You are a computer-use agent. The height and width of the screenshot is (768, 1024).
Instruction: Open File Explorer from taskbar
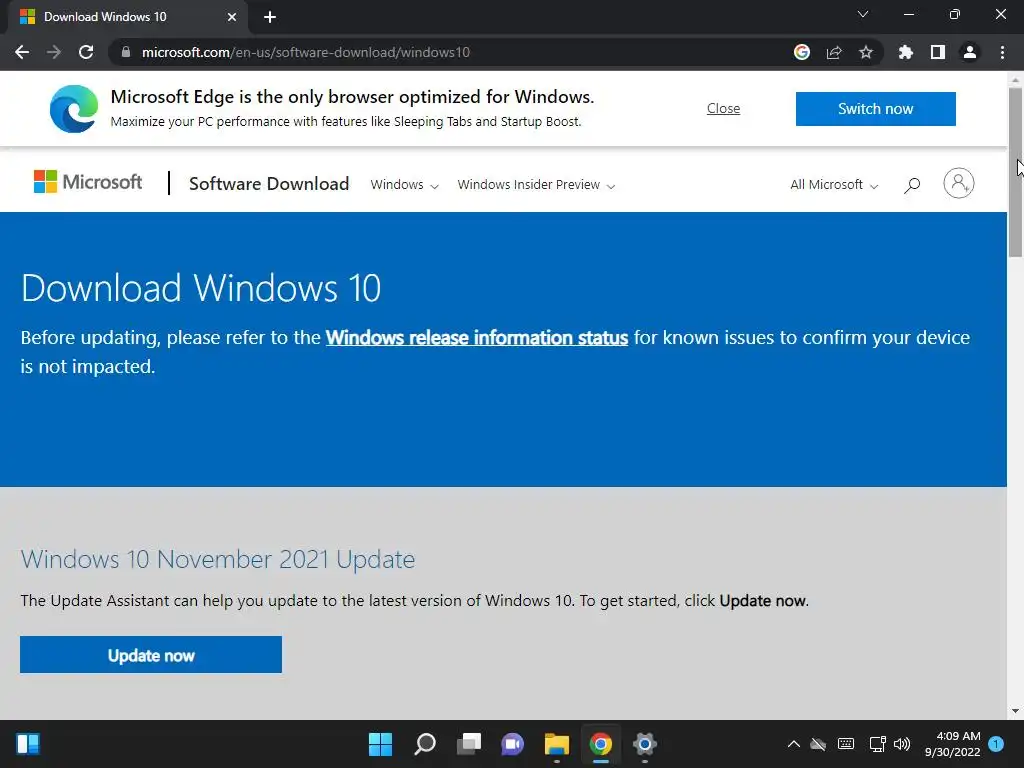point(556,744)
